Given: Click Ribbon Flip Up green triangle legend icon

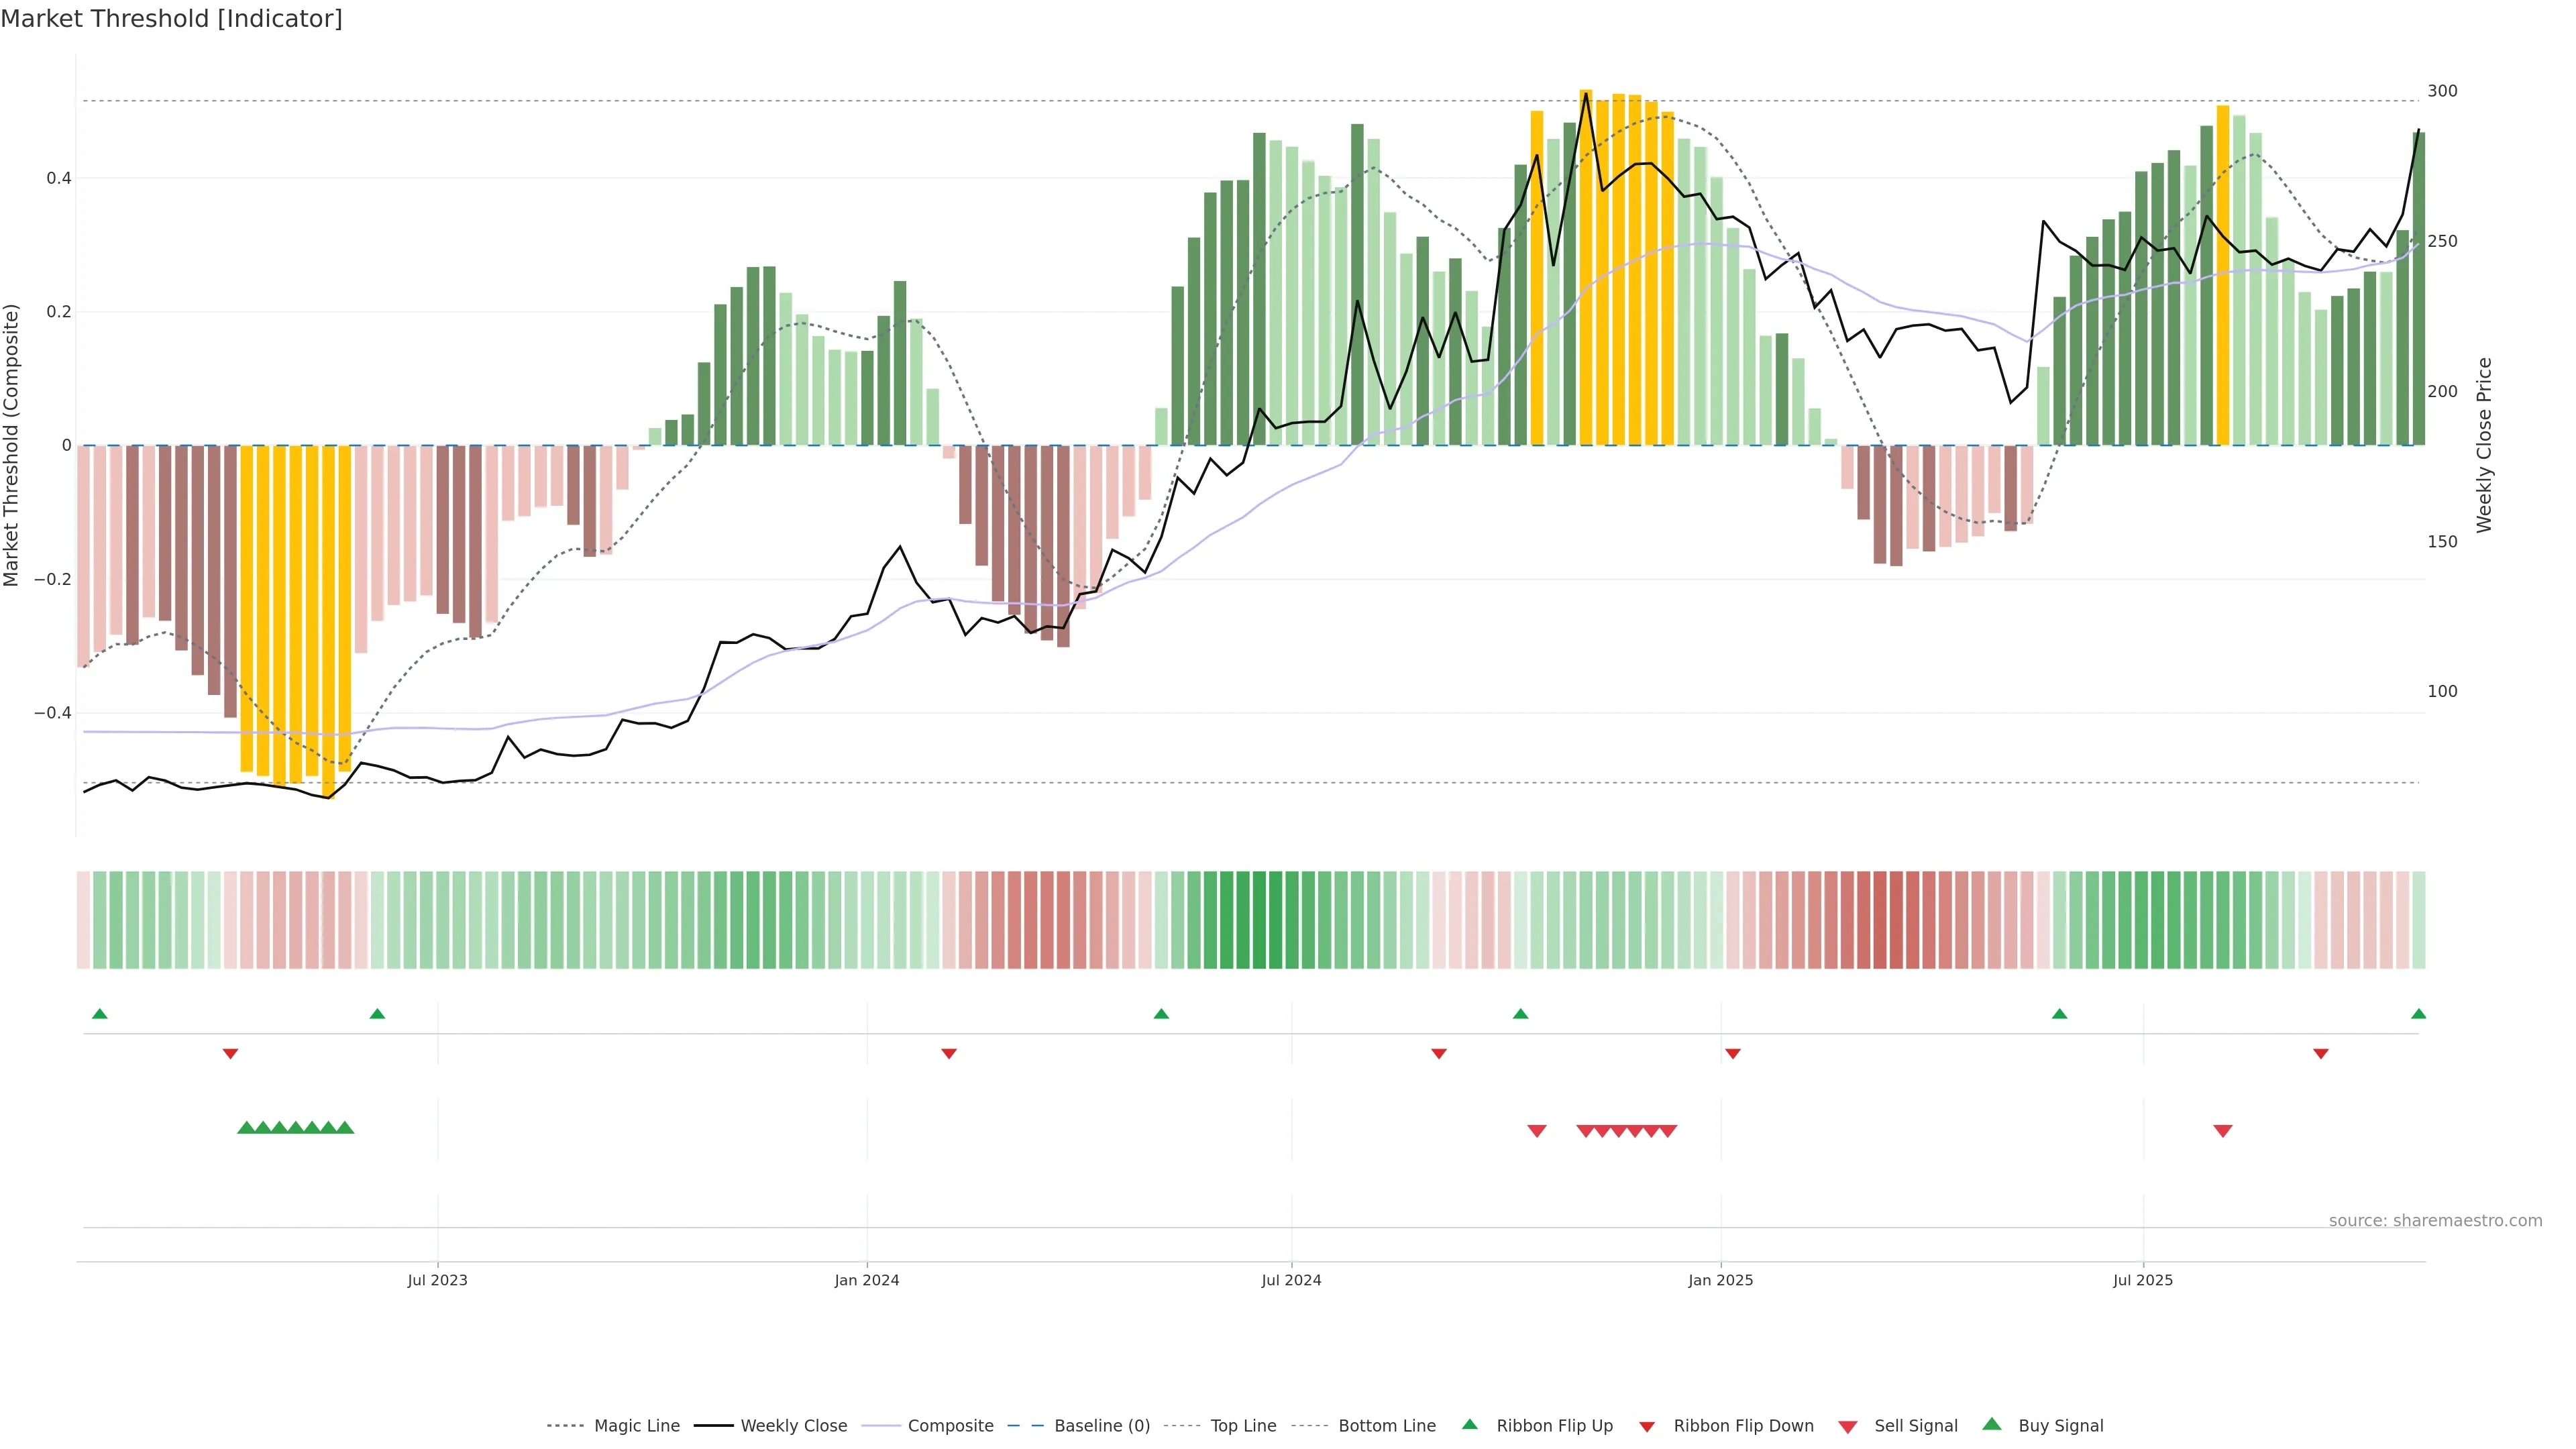Looking at the screenshot, I should [x=1469, y=1425].
